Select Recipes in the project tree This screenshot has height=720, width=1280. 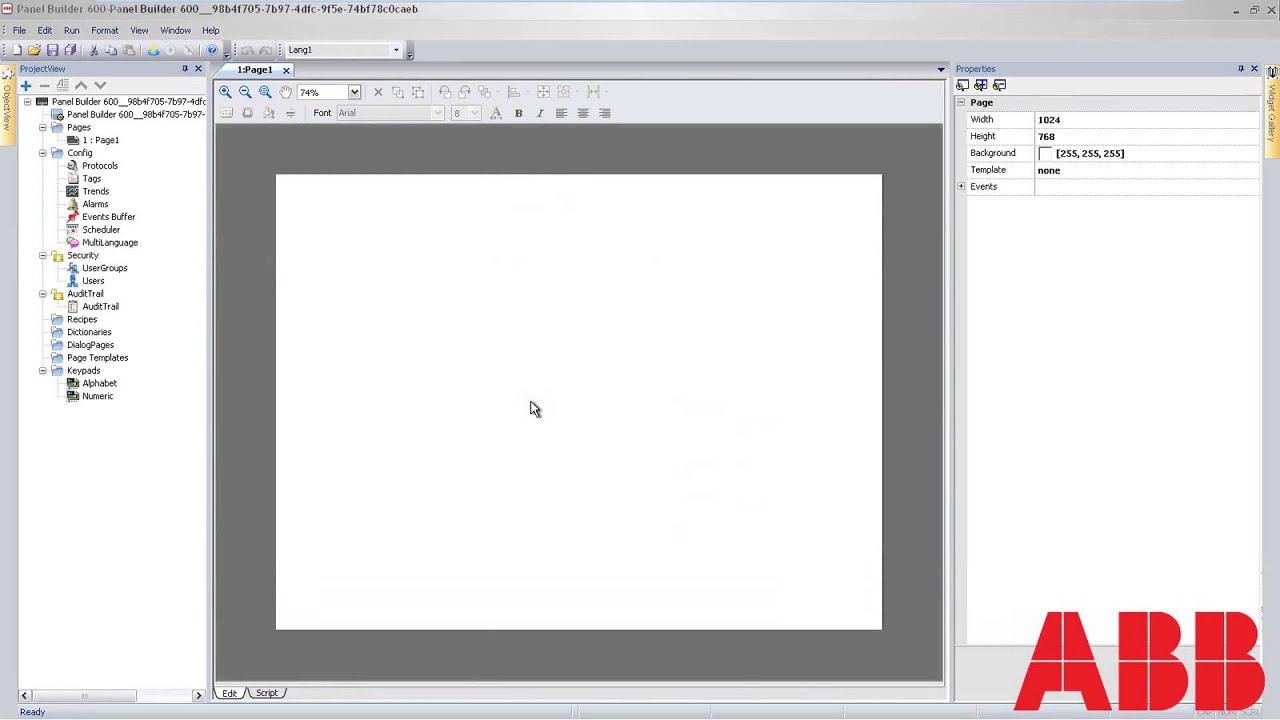[x=82, y=320]
